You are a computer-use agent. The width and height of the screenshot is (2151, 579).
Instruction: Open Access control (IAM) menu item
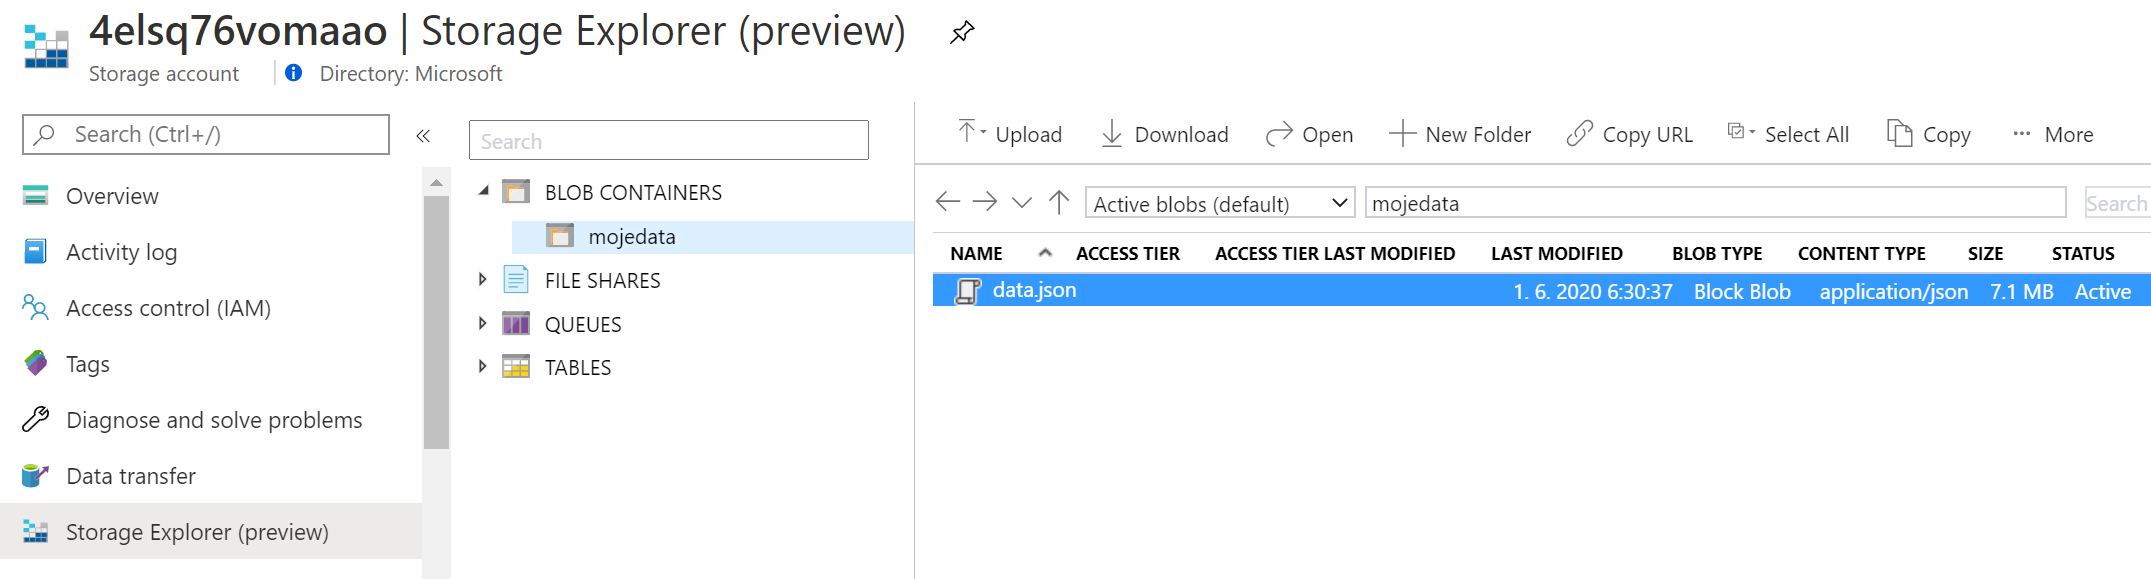coord(168,308)
